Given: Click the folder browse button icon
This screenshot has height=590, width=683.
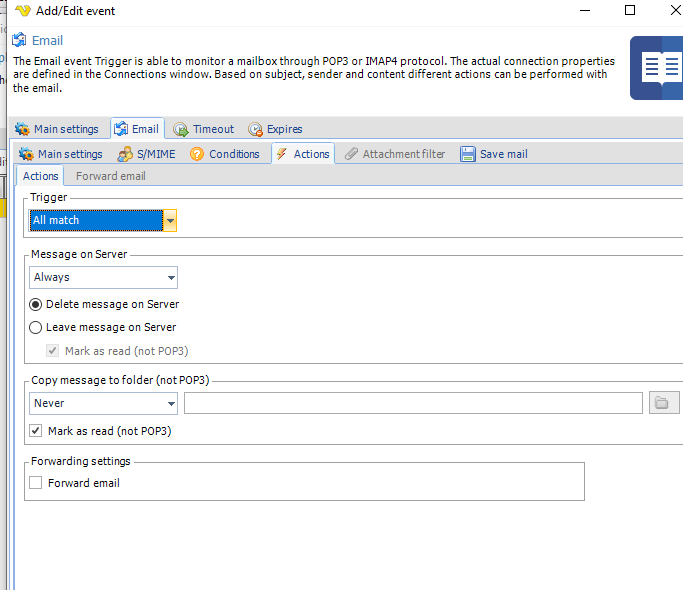Looking at the screenshot, I should pos(662,403).
